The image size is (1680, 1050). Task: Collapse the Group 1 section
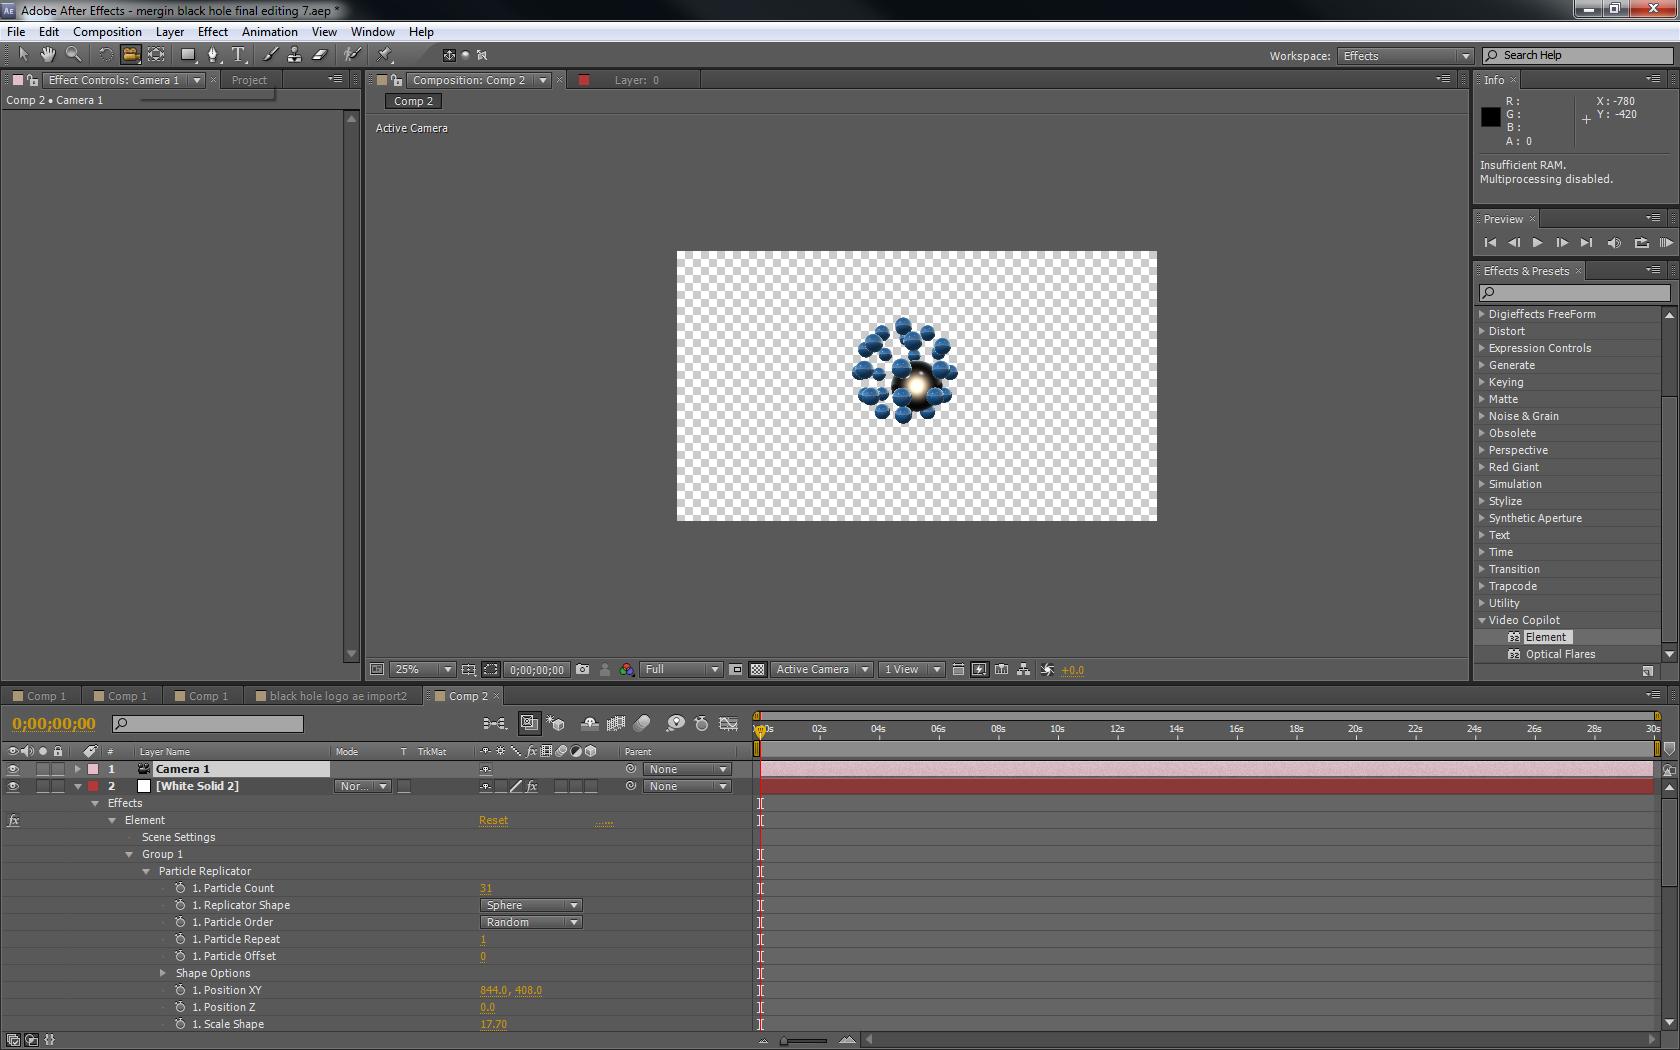pyautogui.click(x=129, y=855)
